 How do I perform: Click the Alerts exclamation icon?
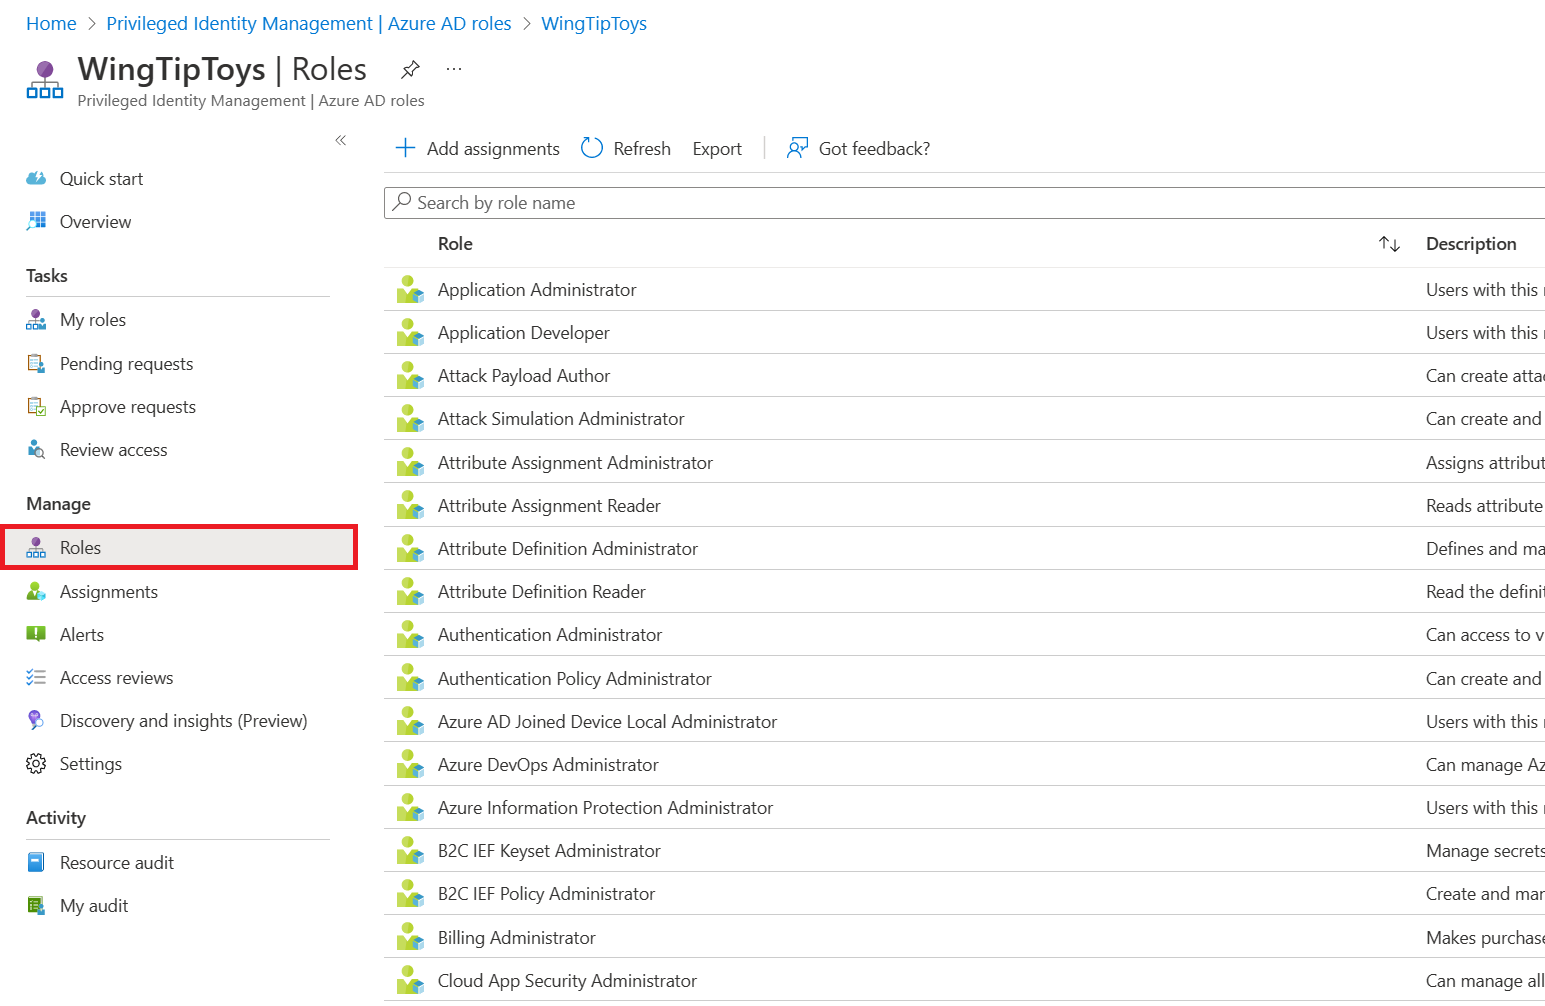pos(36,634)
